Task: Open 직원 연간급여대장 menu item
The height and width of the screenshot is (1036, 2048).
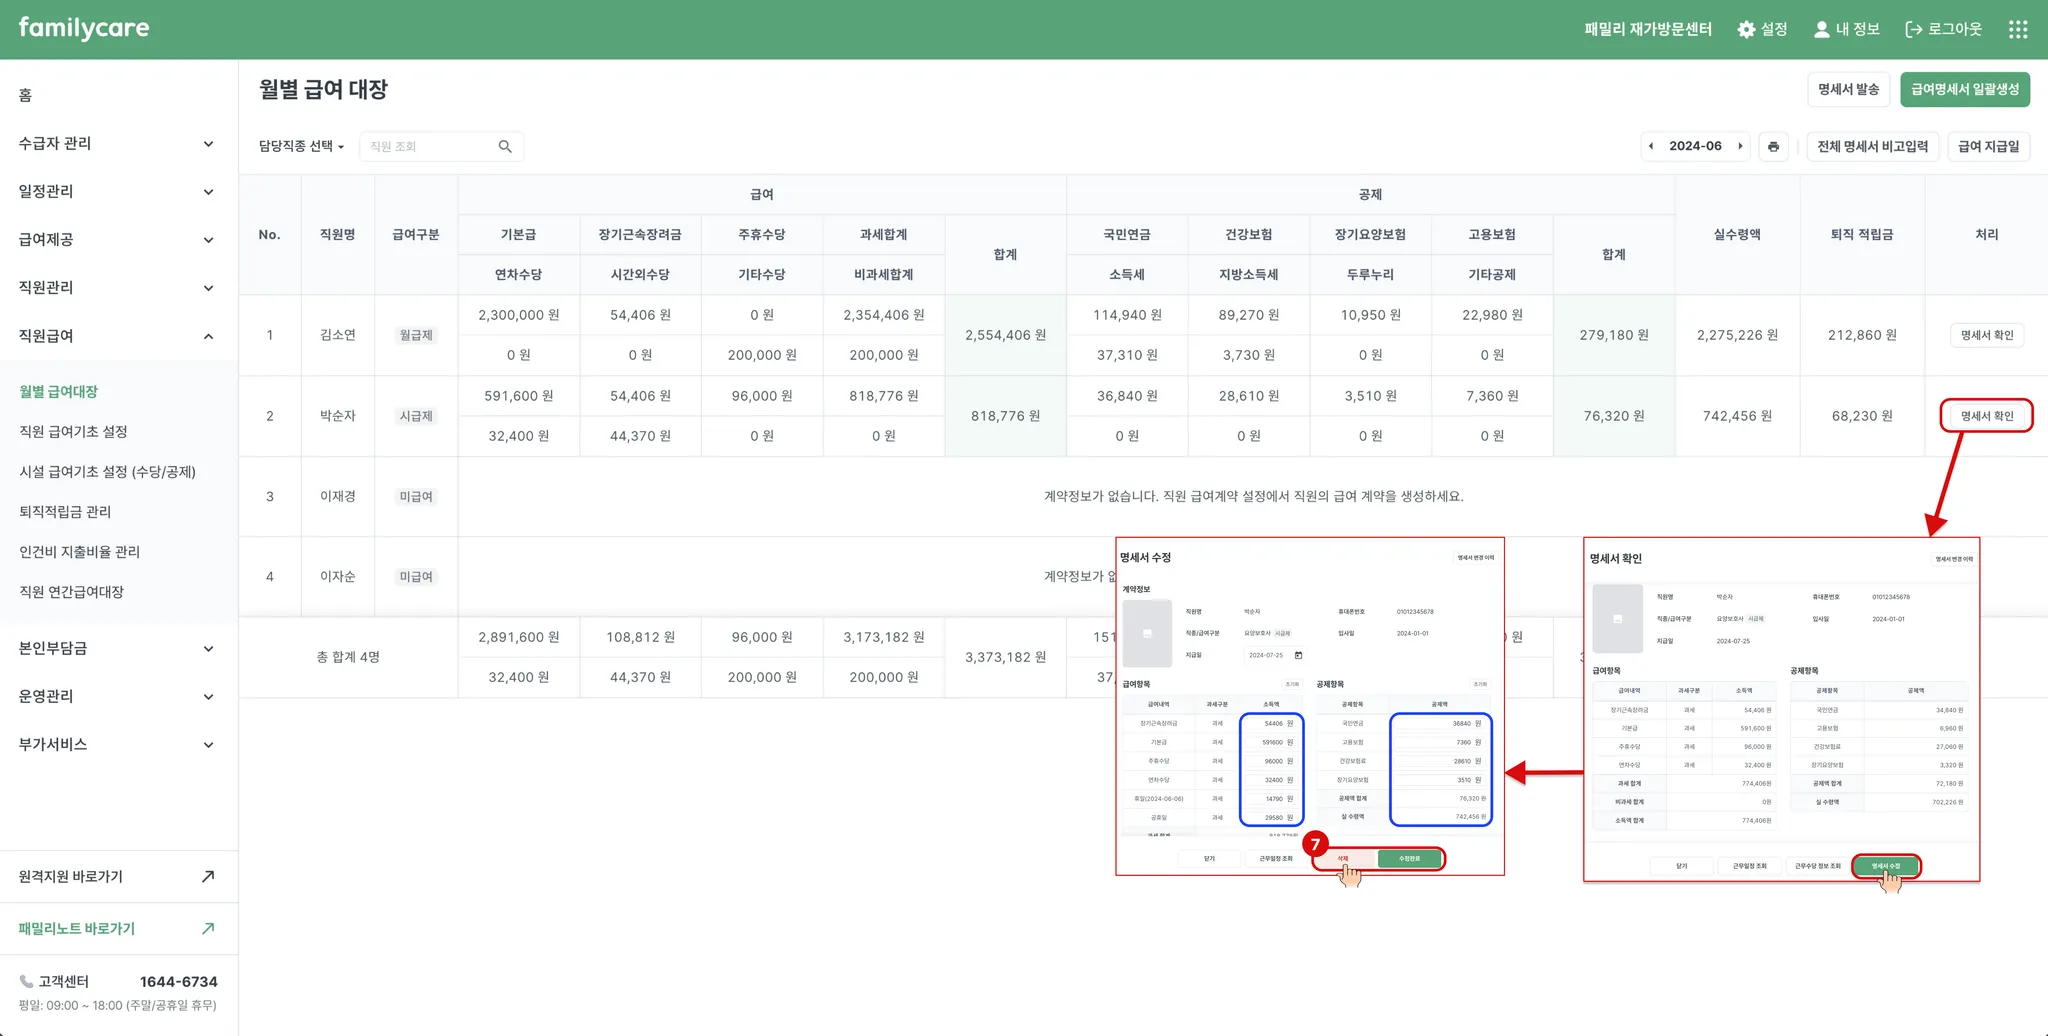Action: point(71,591)
